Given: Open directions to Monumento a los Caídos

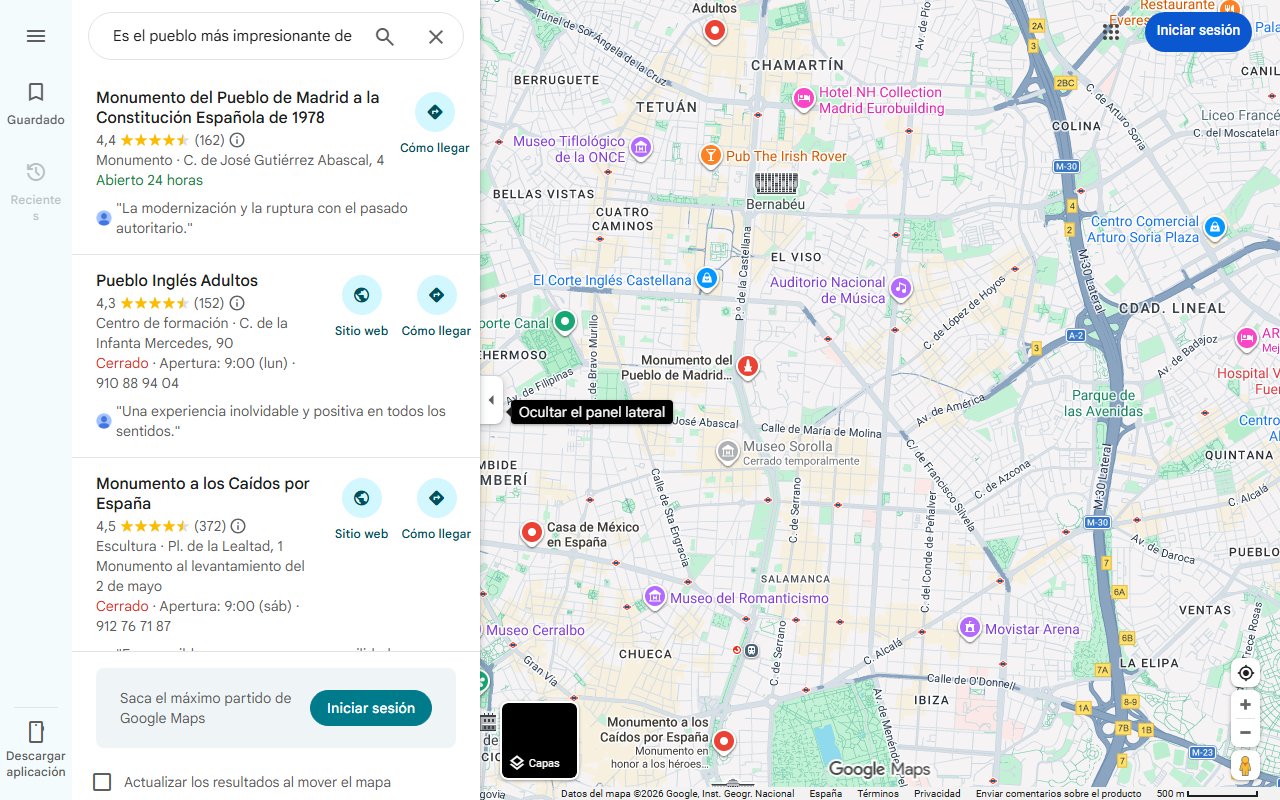Looking at the screenshot, I should pos(436,498).
